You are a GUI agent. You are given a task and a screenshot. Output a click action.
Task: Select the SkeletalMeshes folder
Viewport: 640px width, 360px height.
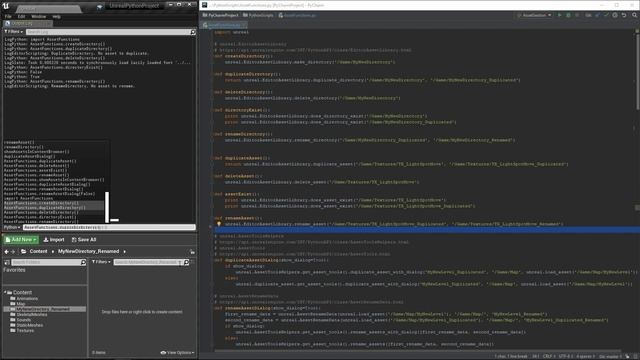pyautogui.click(x=32, y=314)
